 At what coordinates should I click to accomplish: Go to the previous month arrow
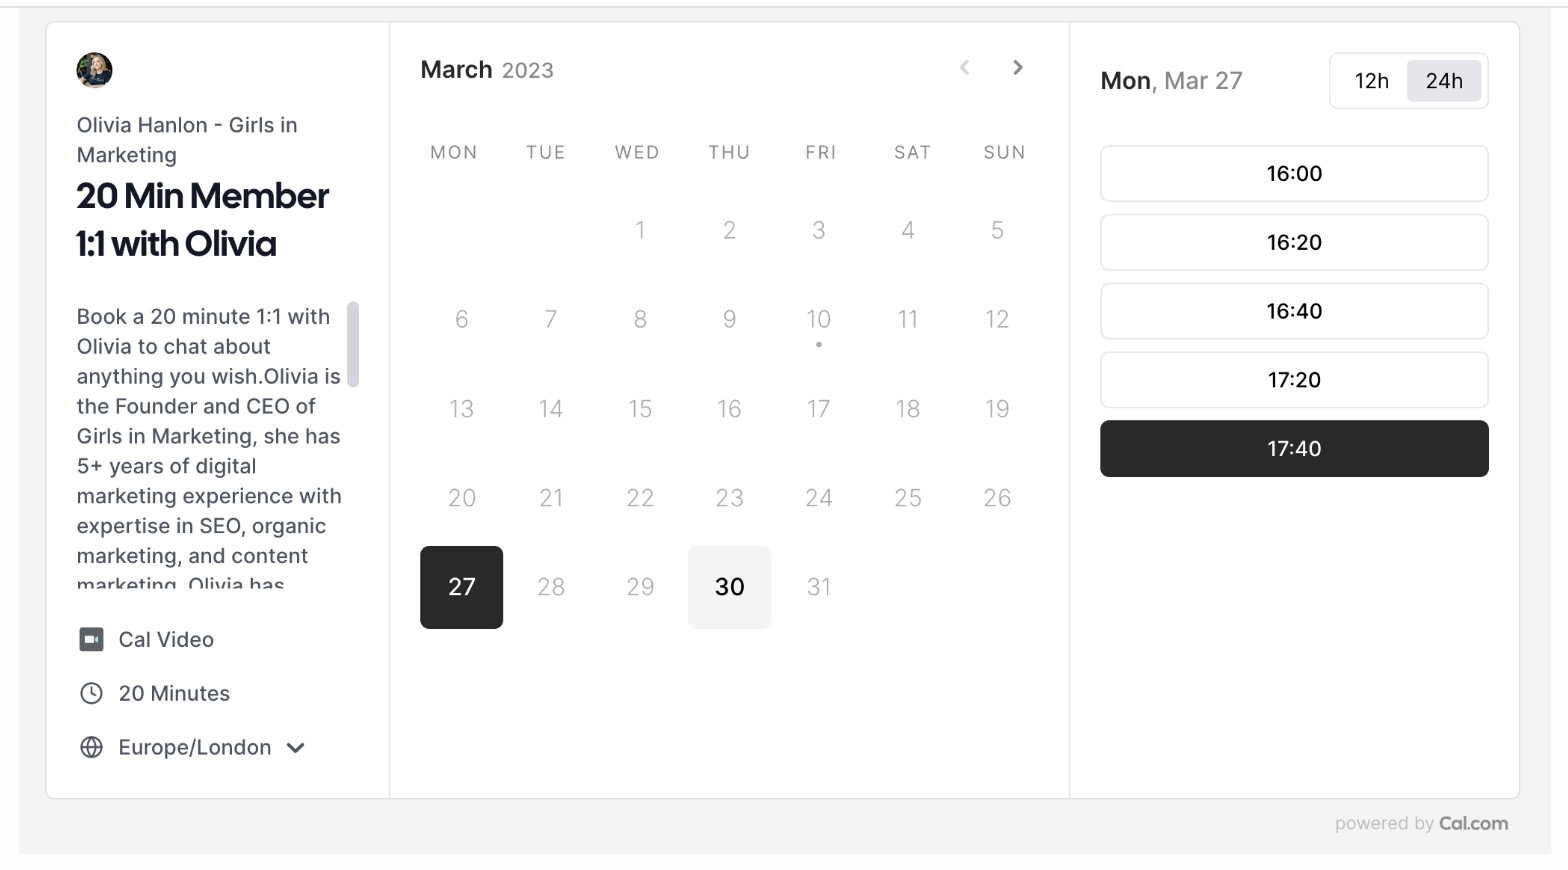[963, 67]
